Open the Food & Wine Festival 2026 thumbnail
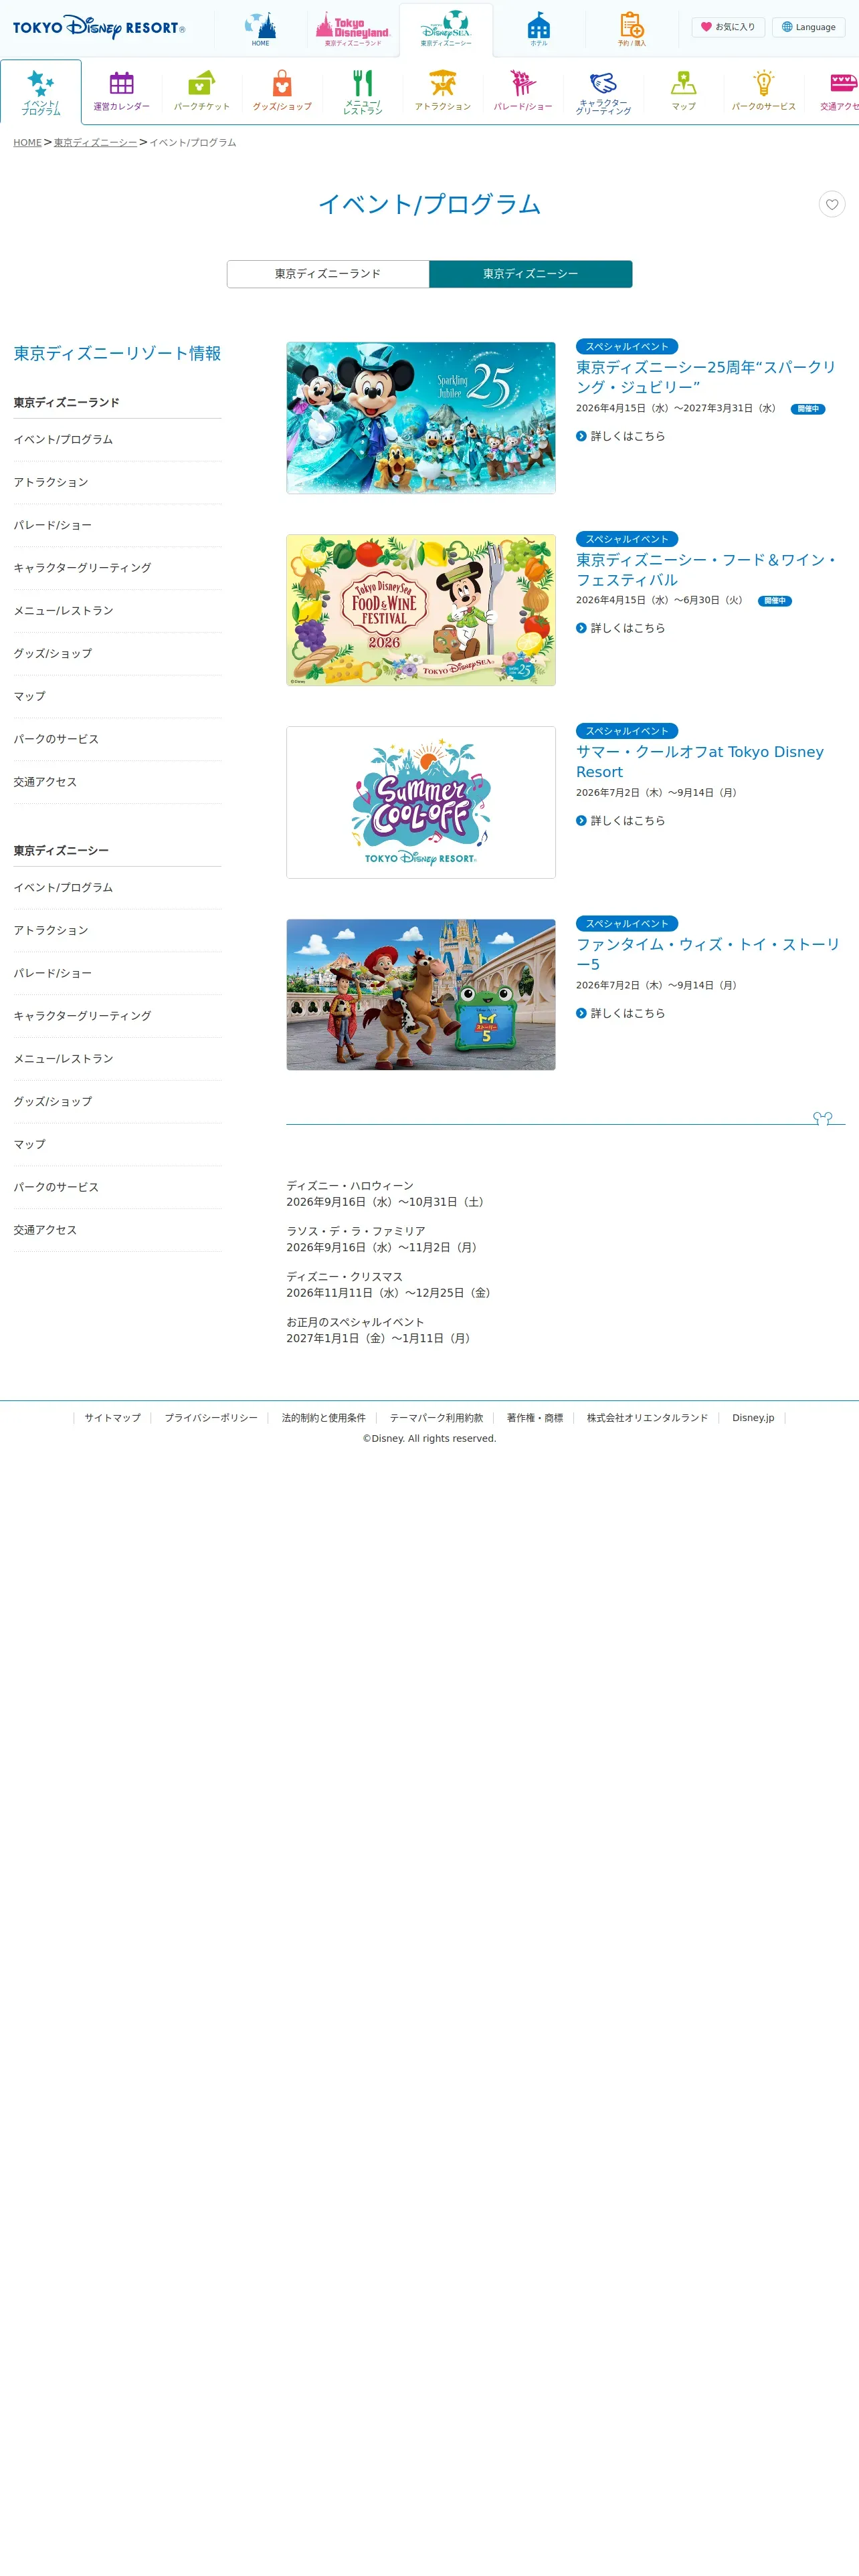The image size is (859, 2576). (421, 610)
